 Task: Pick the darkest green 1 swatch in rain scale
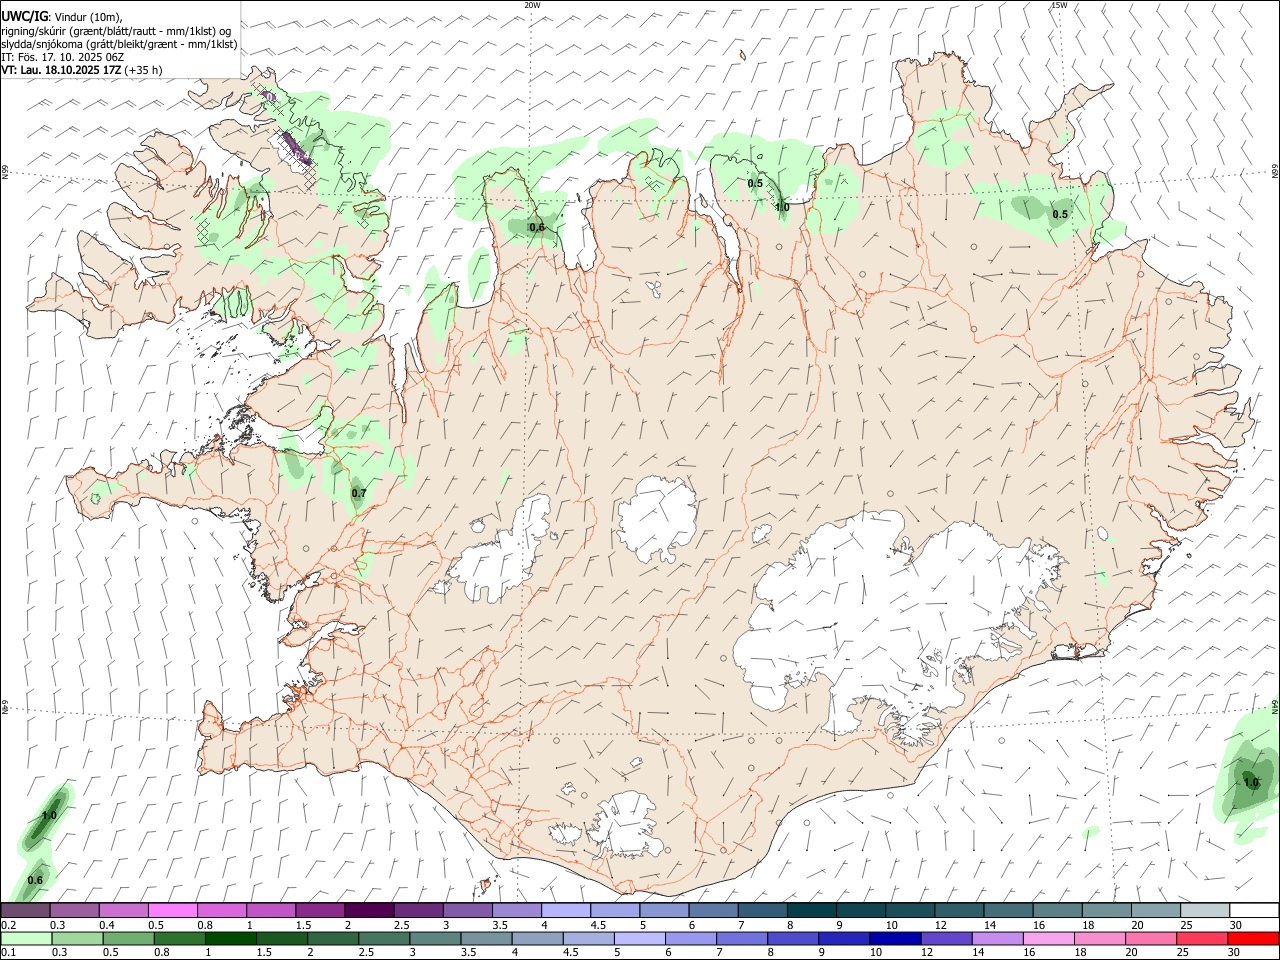(232, 939)
